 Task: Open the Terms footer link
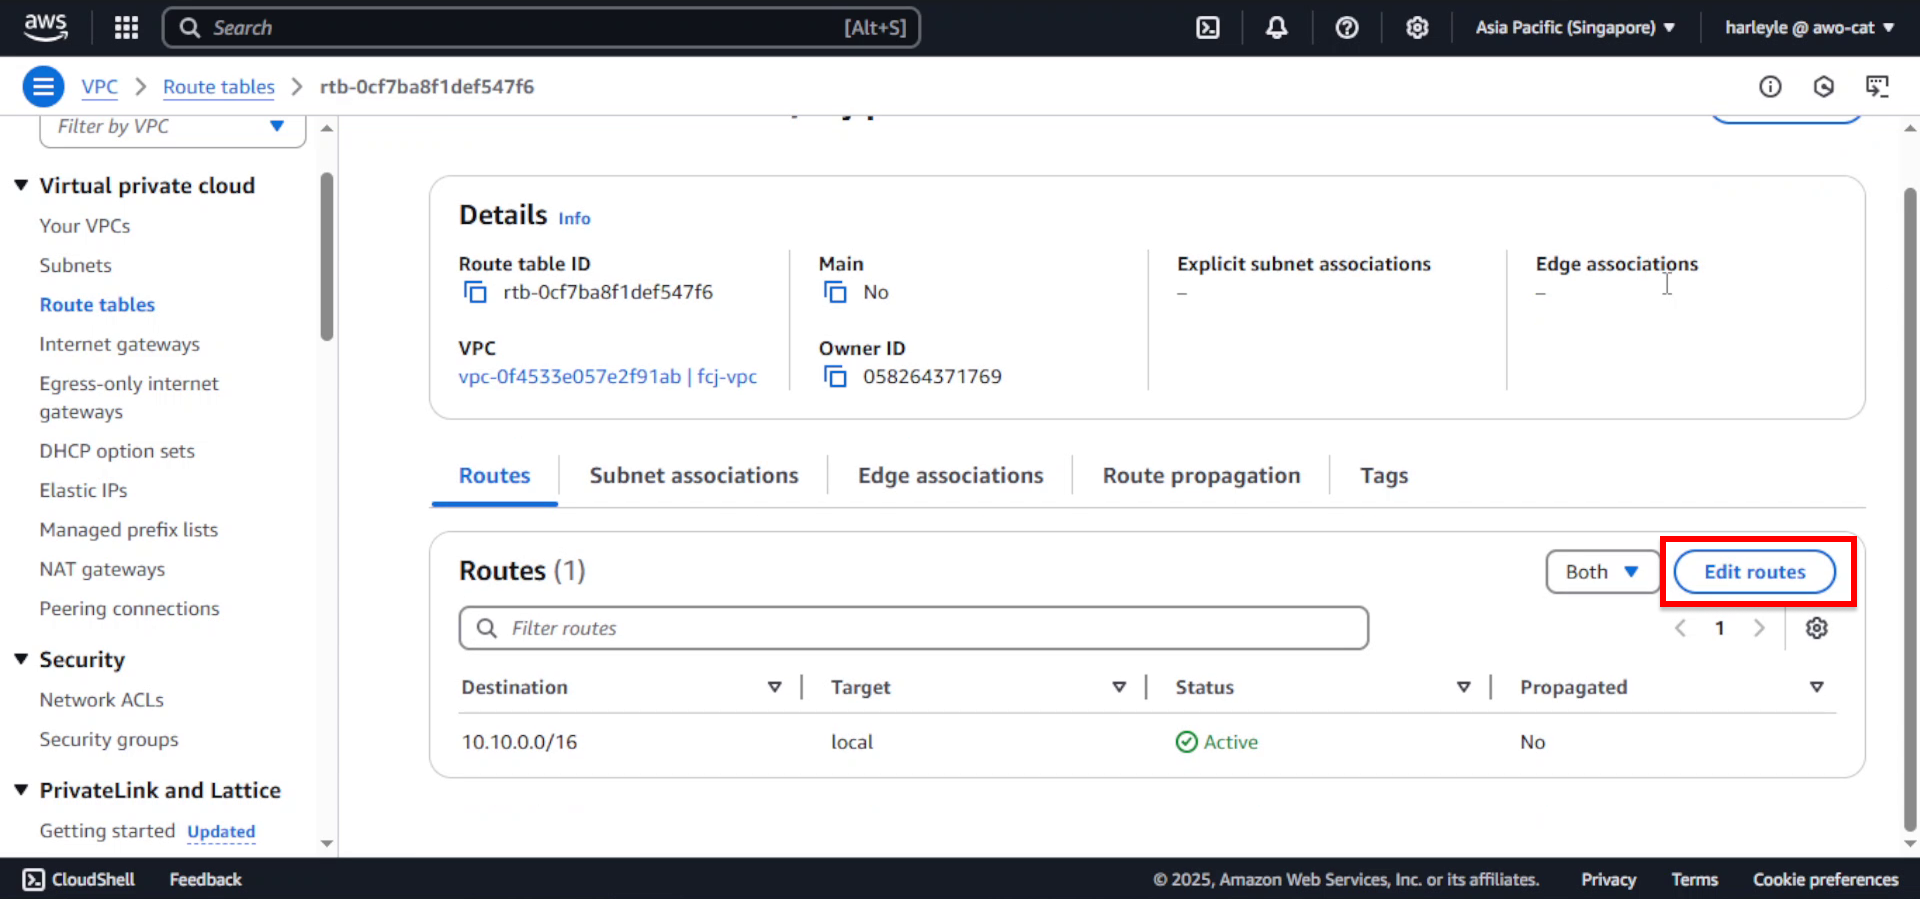click(1694, 879)
